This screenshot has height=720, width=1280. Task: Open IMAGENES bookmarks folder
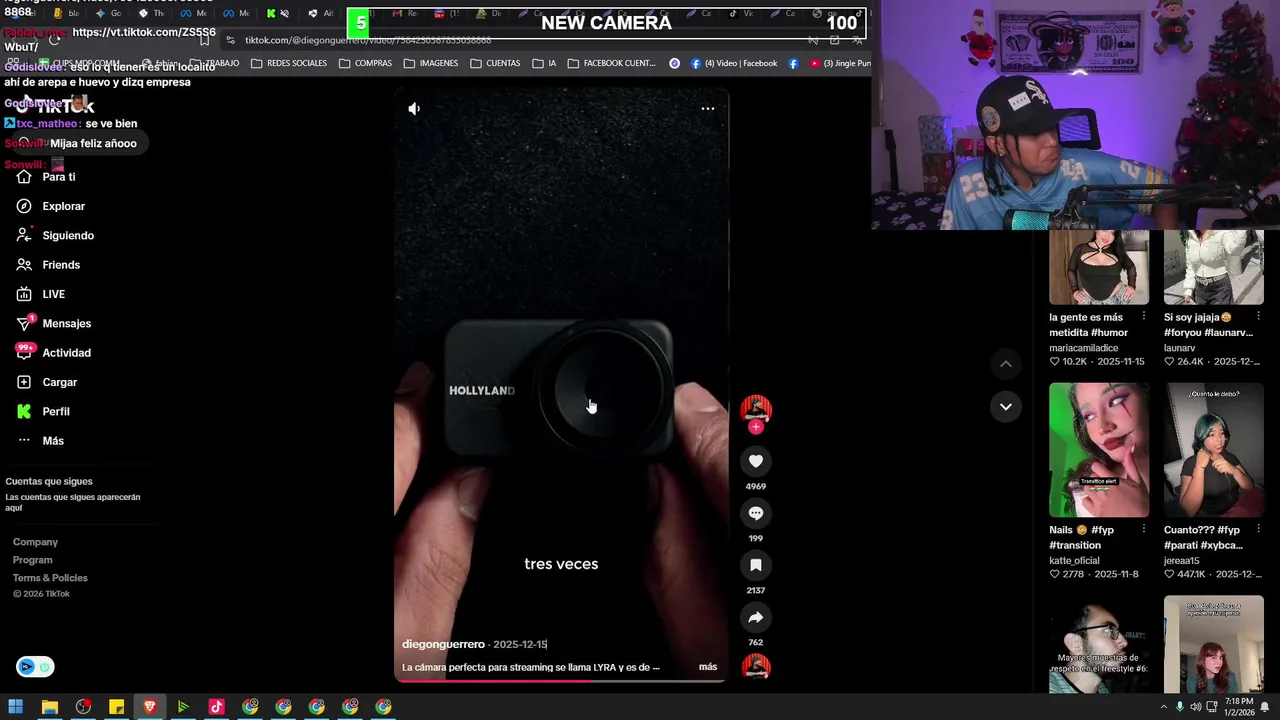coord(431,63)
